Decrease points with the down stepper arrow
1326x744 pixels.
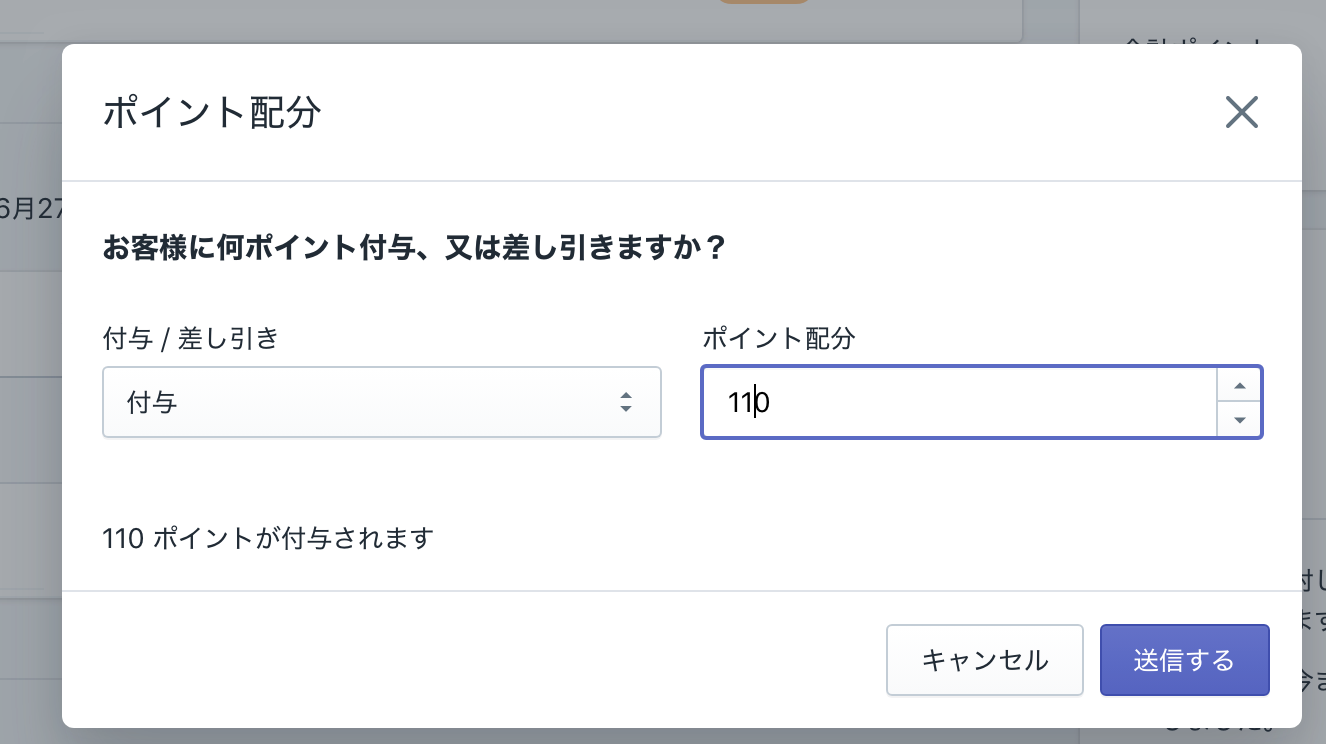(1240, 420)
